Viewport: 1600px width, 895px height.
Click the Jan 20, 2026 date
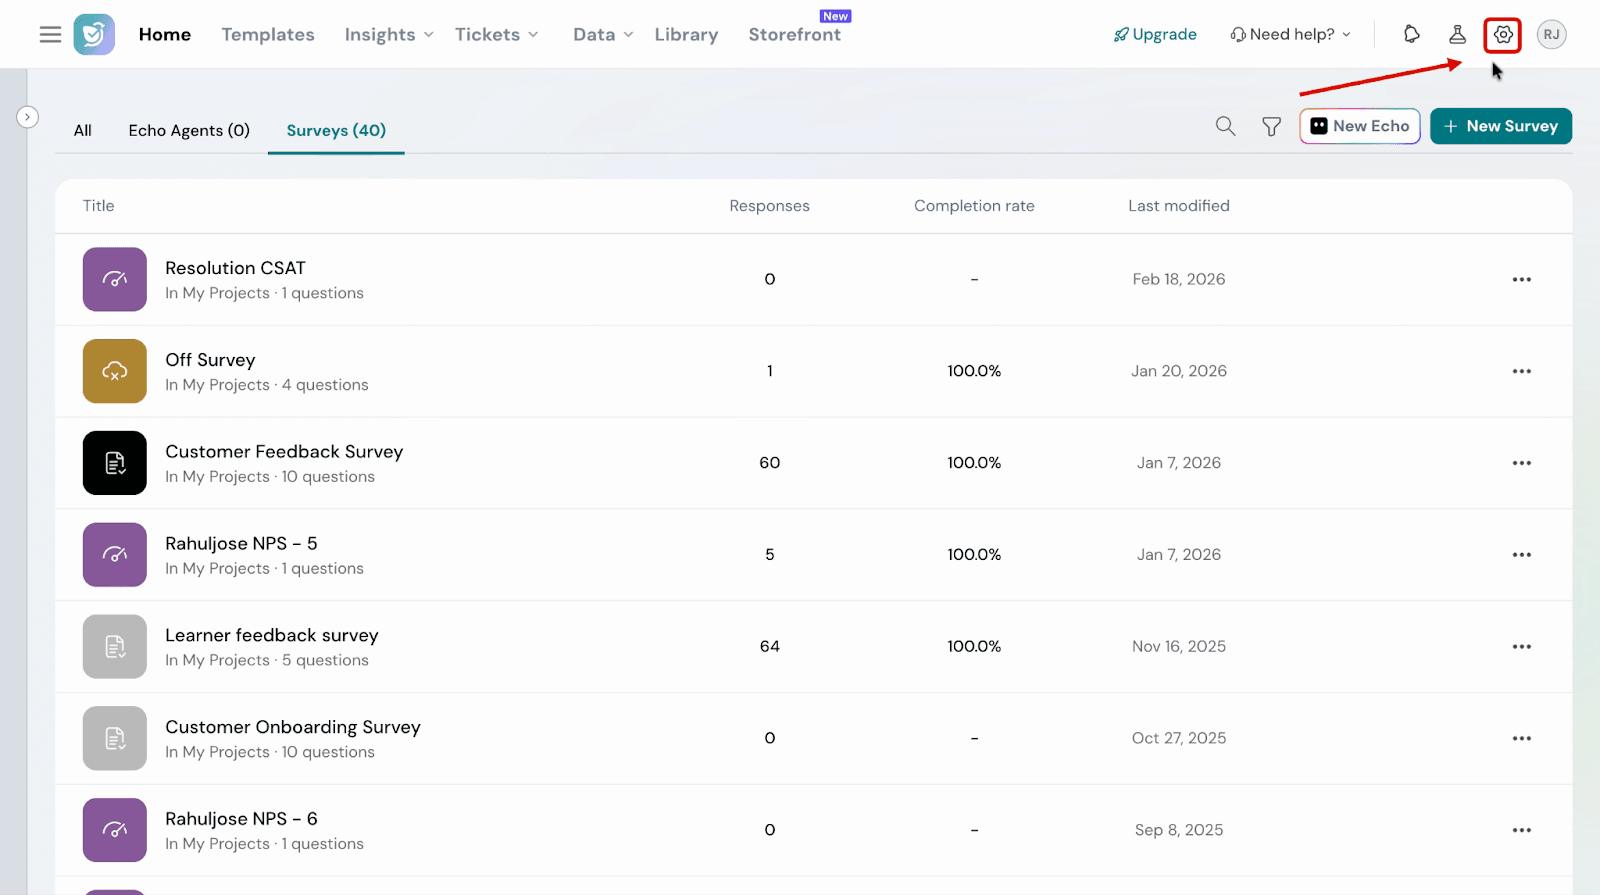point(1179,371)
